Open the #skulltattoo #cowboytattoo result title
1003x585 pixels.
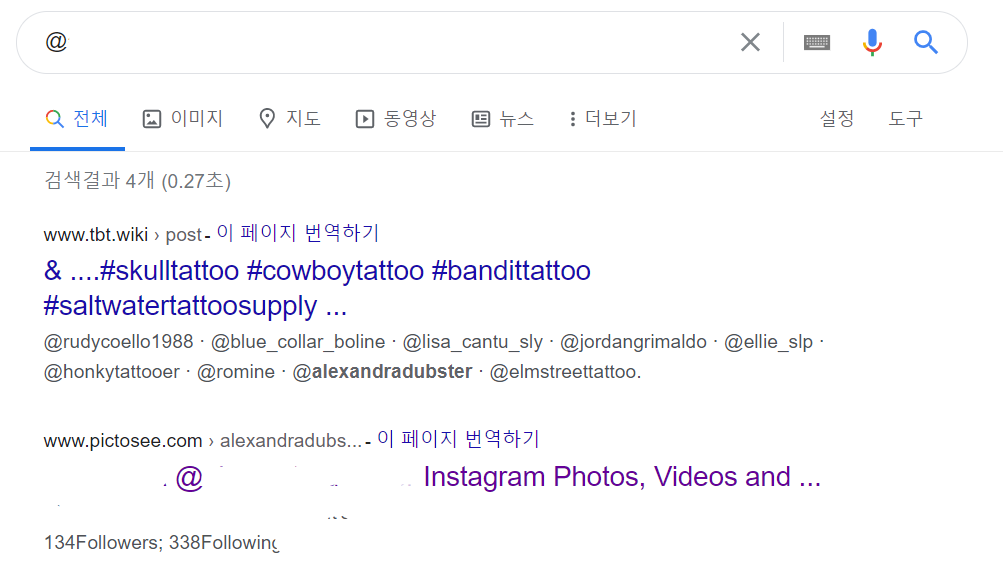point(317,288)
